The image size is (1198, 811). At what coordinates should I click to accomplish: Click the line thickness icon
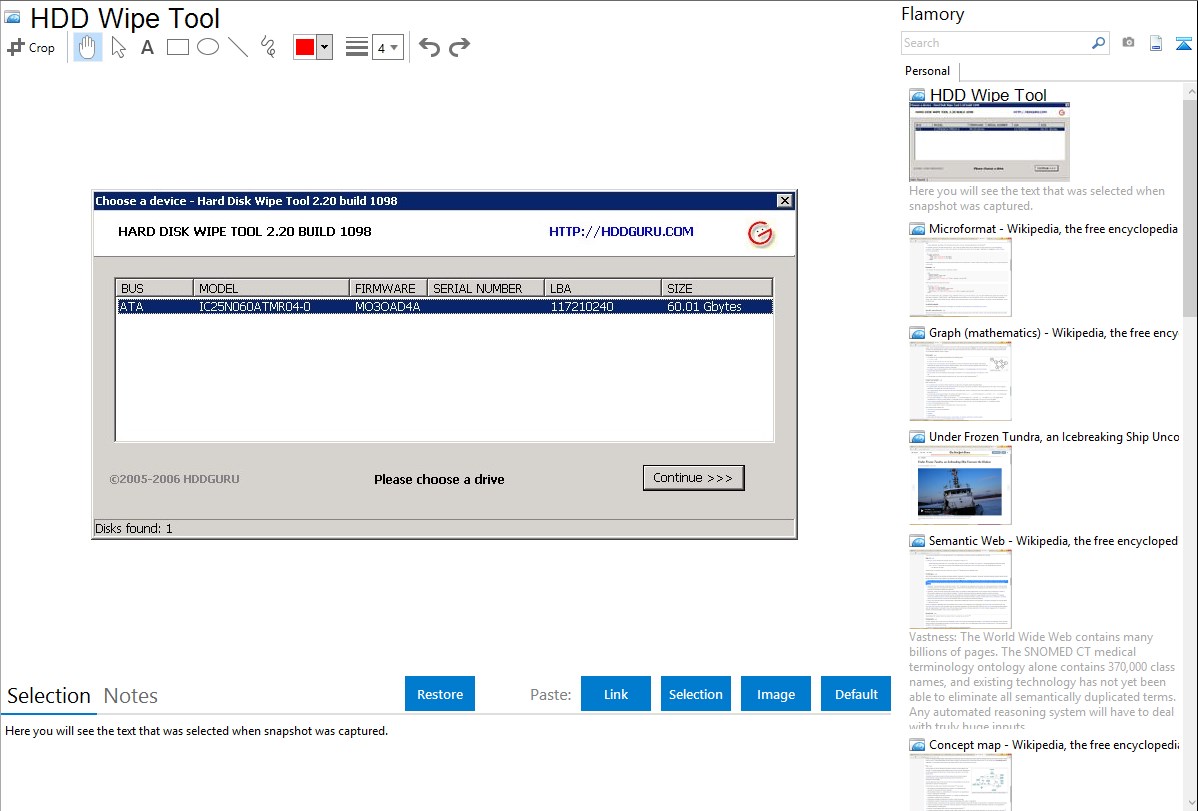[357, 47]
